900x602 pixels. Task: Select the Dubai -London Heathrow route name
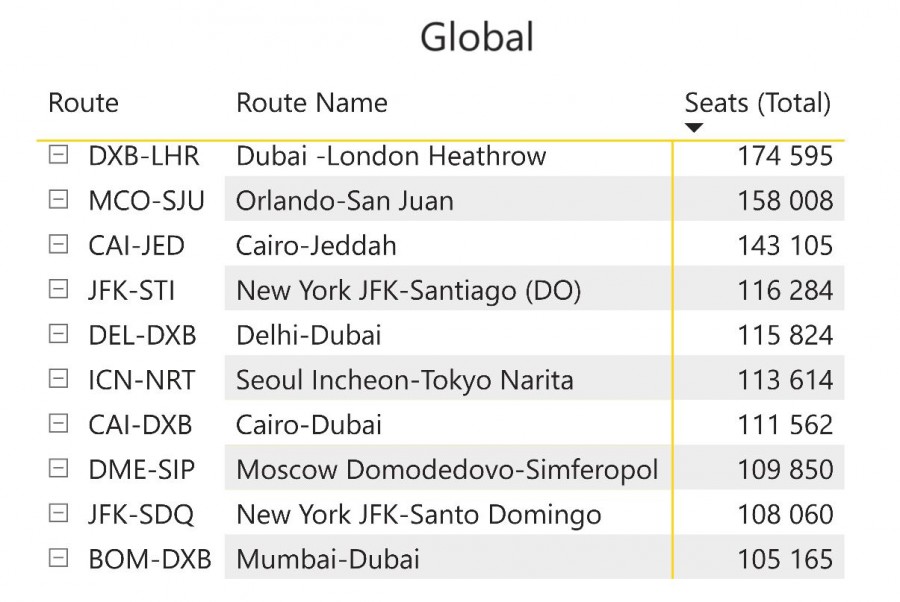tap(391, 156)
